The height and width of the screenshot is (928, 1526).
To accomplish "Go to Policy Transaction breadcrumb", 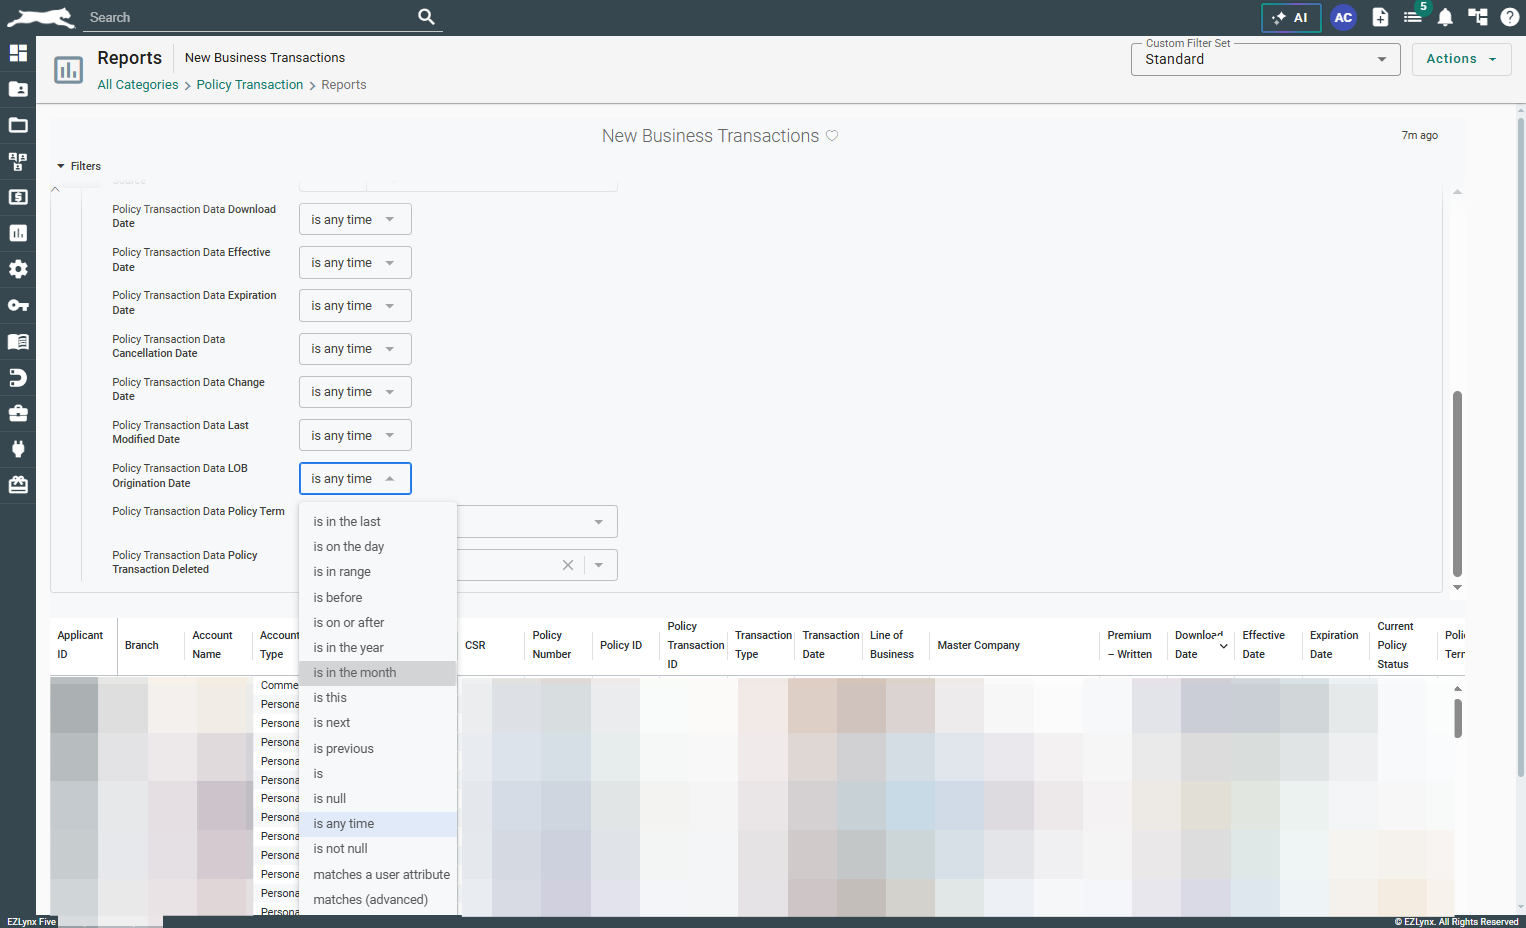I will (x=250, y=85).
